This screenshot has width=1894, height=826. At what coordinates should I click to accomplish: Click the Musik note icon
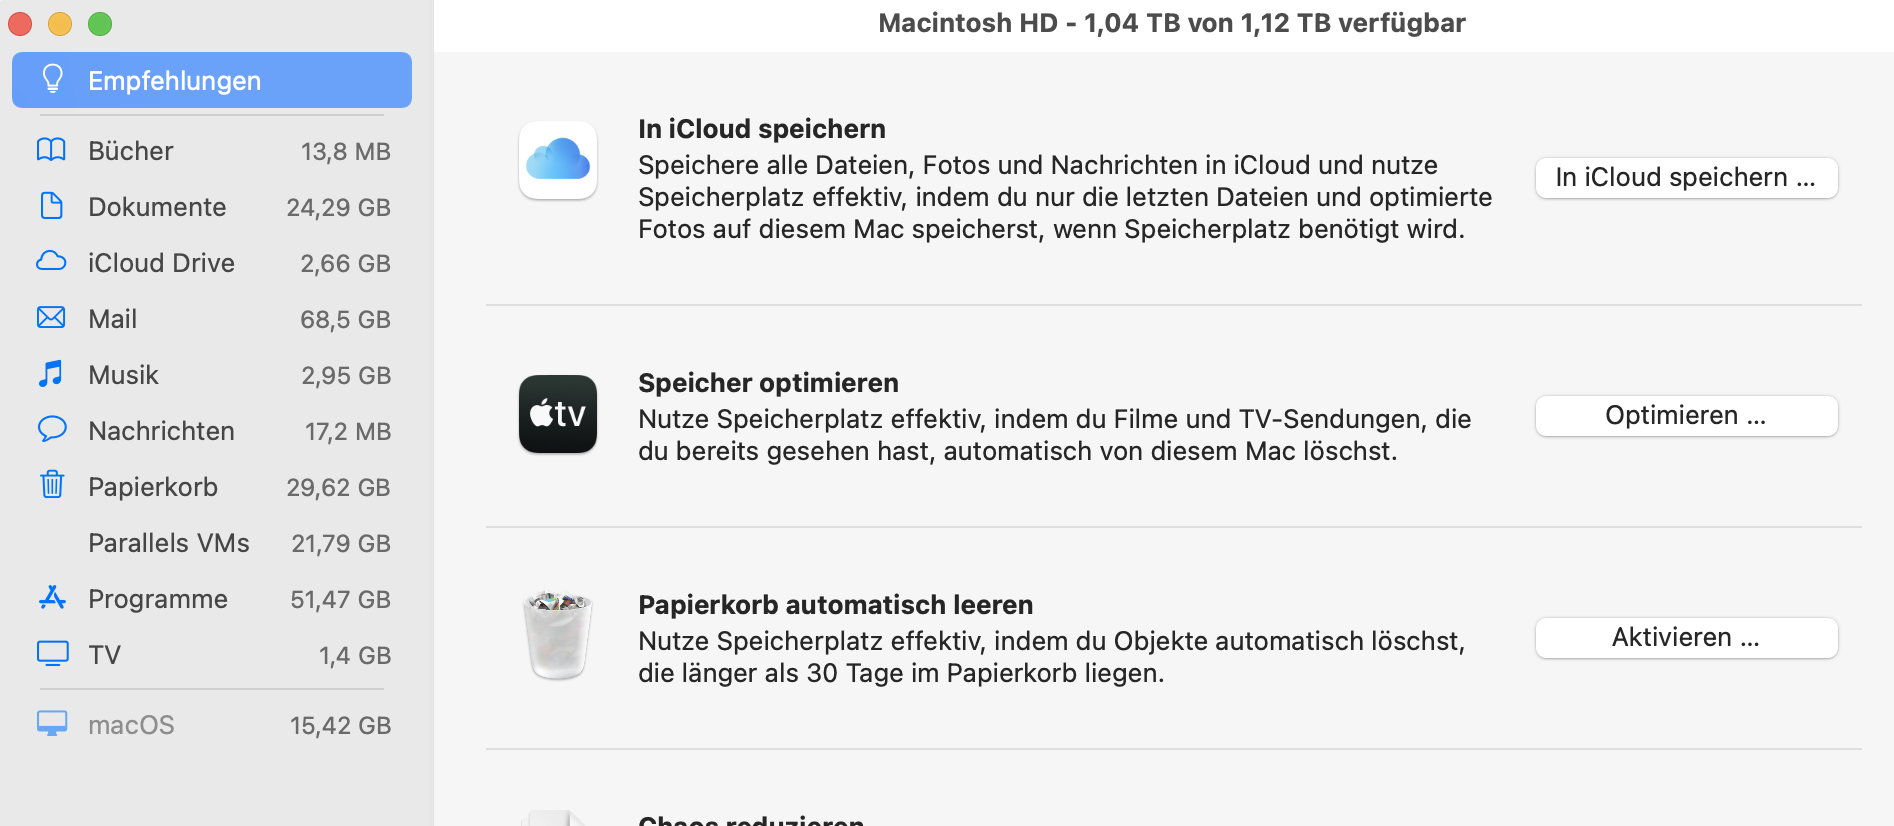[x=51, y=374]
